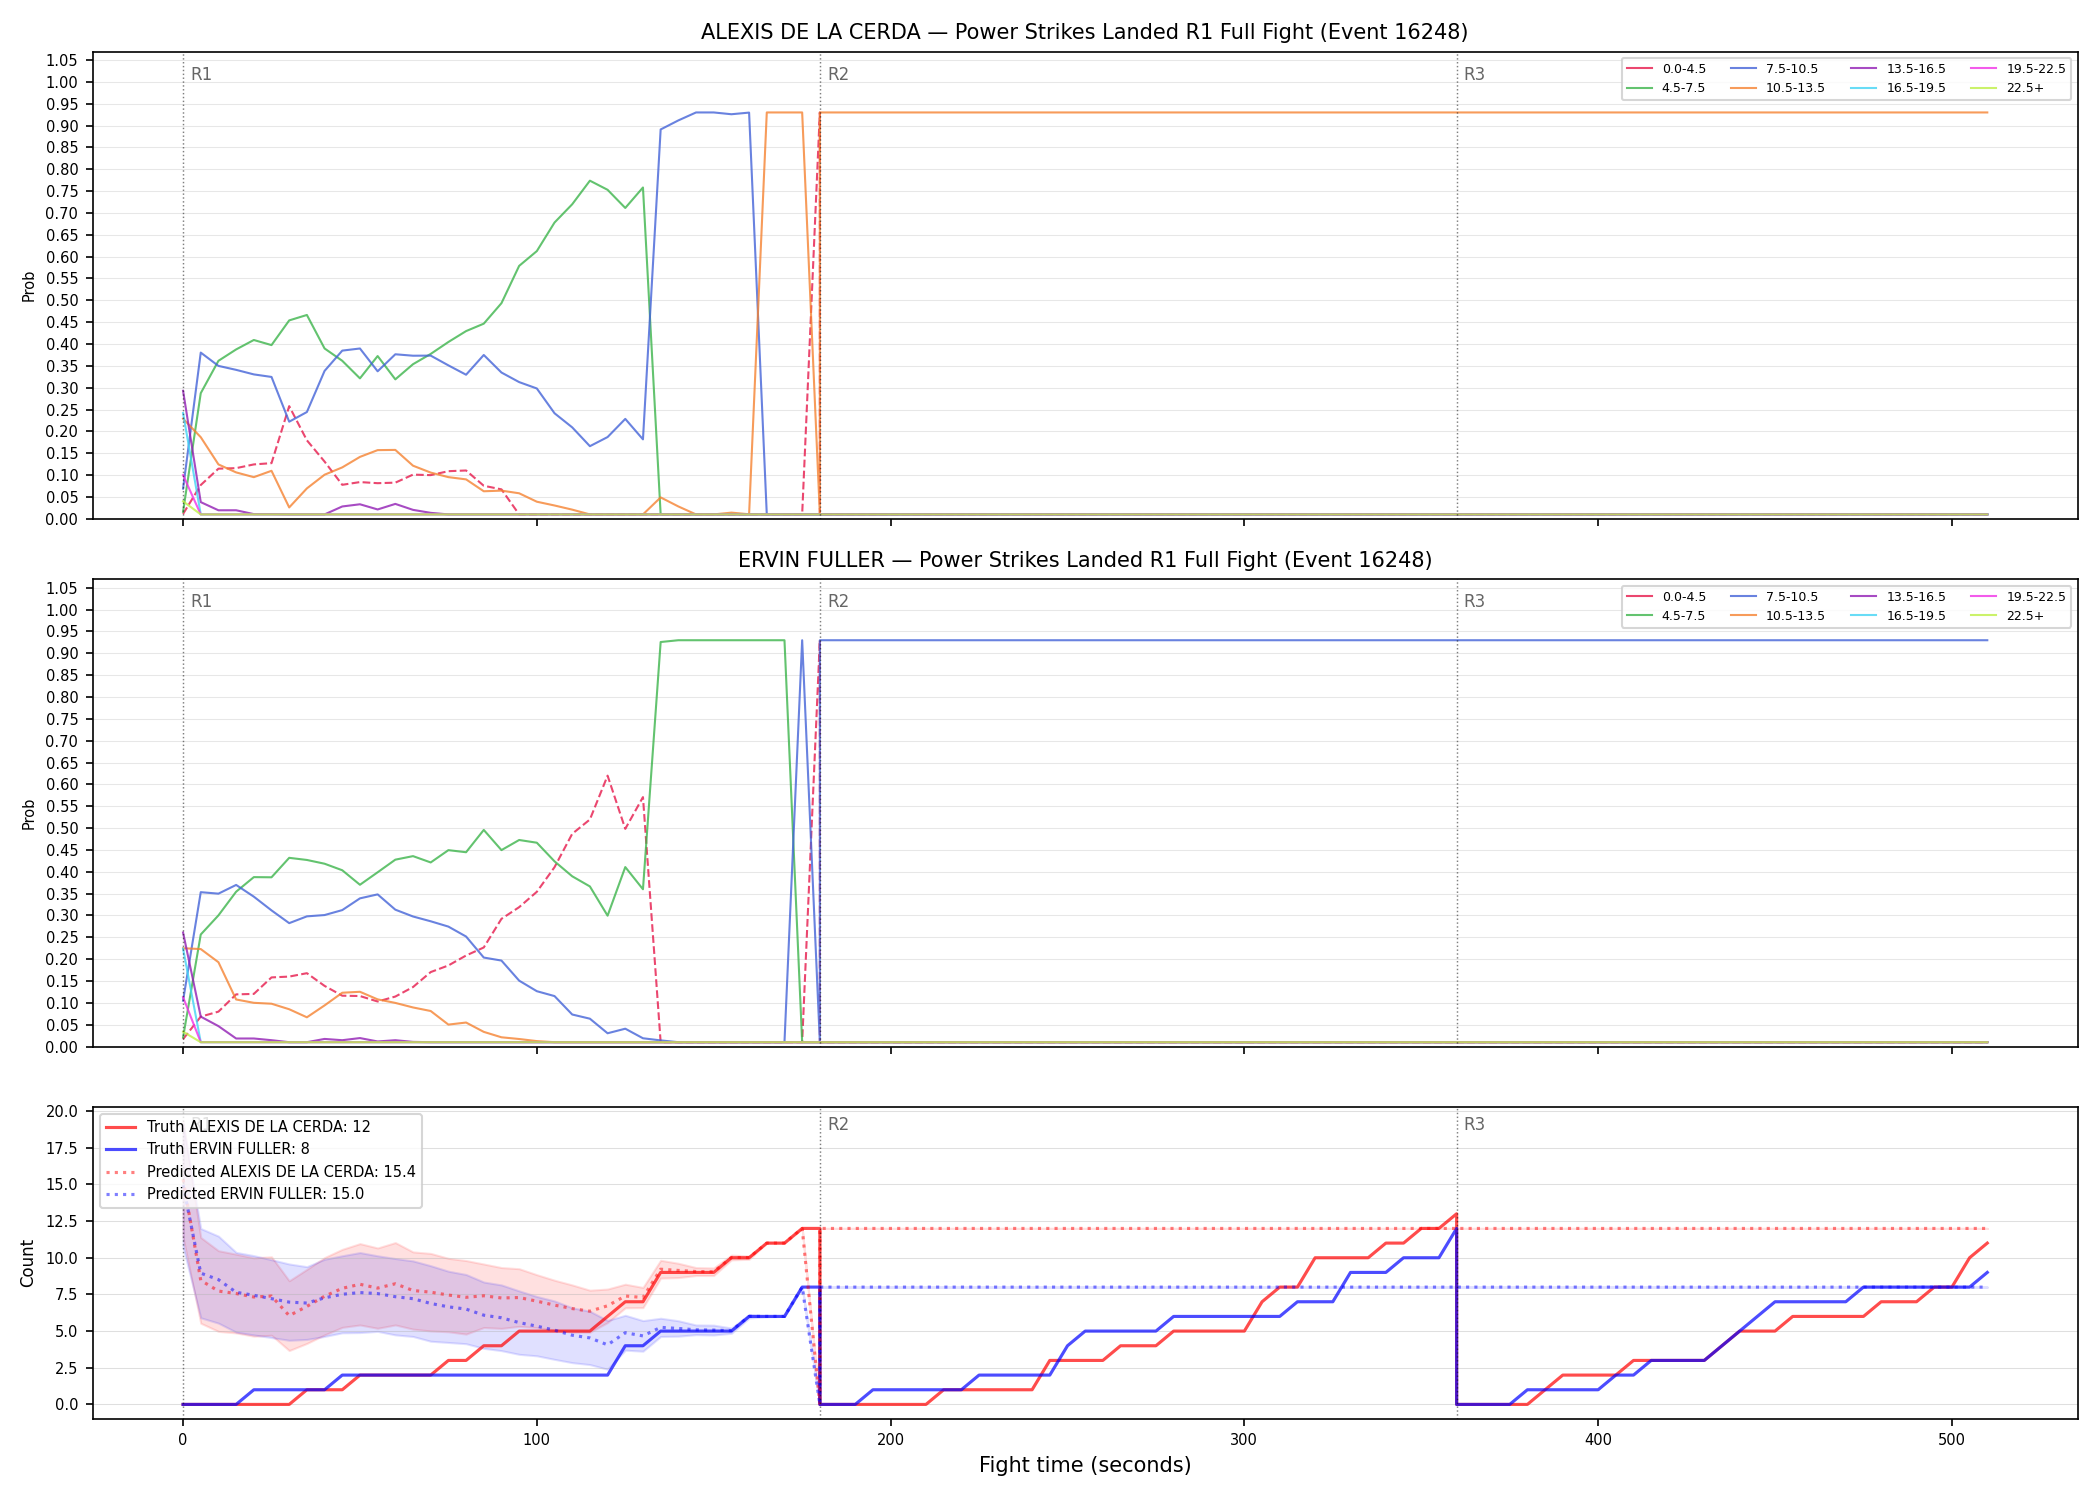Click the '12.5' tick on the Count axis
This screenshot has height=1500, width=2100.
62,1221
